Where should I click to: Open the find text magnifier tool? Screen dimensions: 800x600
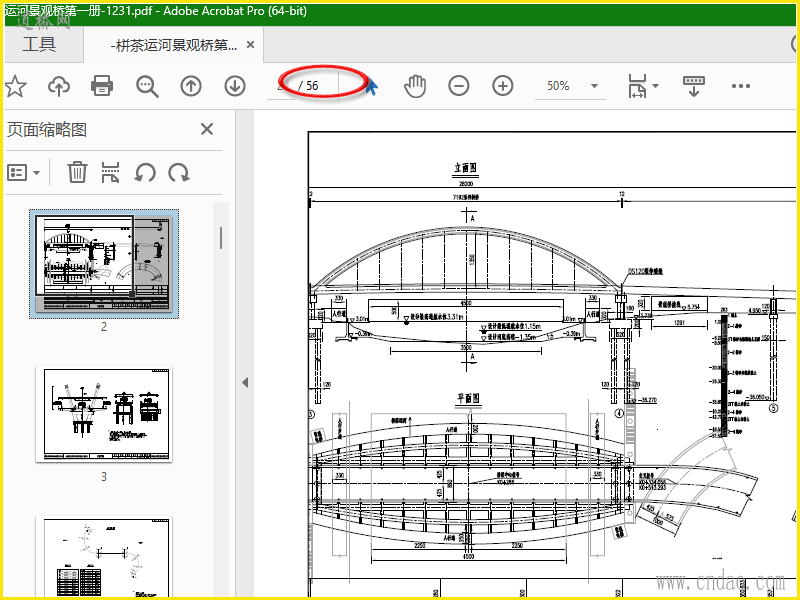click(147, 86)
